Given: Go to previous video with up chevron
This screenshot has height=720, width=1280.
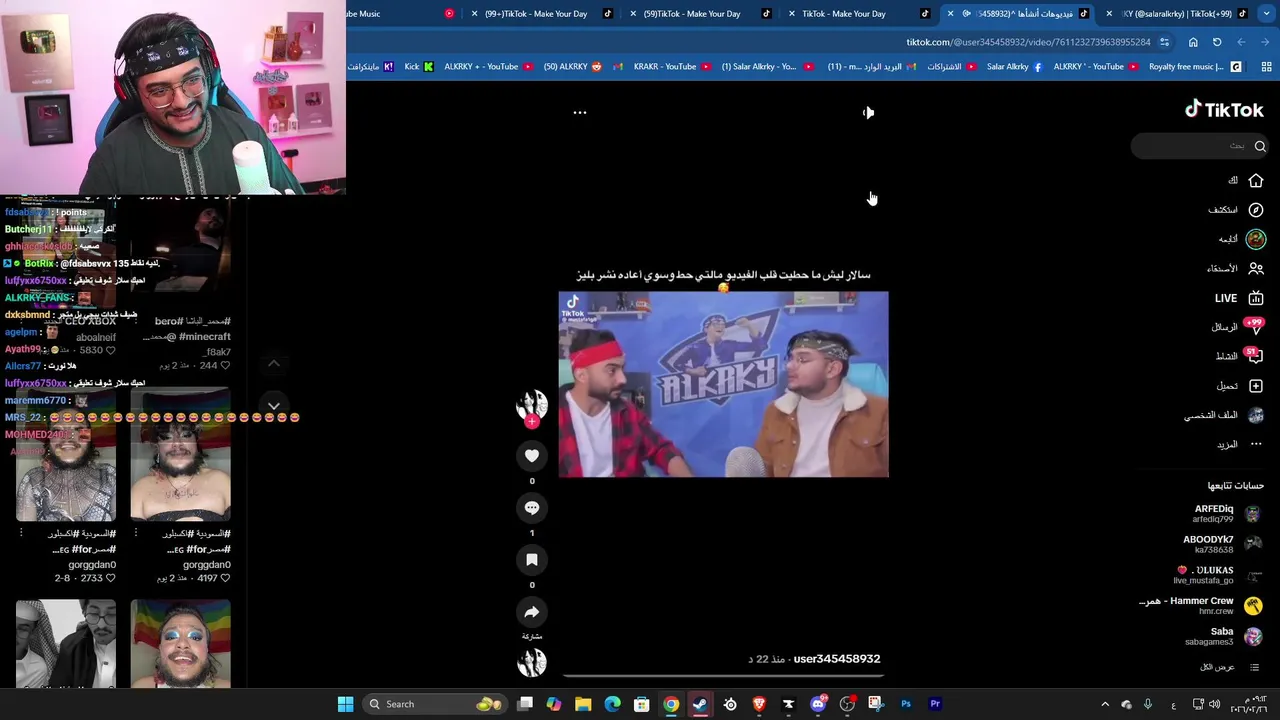Looking at the screenshot, I should coord(274,364).
